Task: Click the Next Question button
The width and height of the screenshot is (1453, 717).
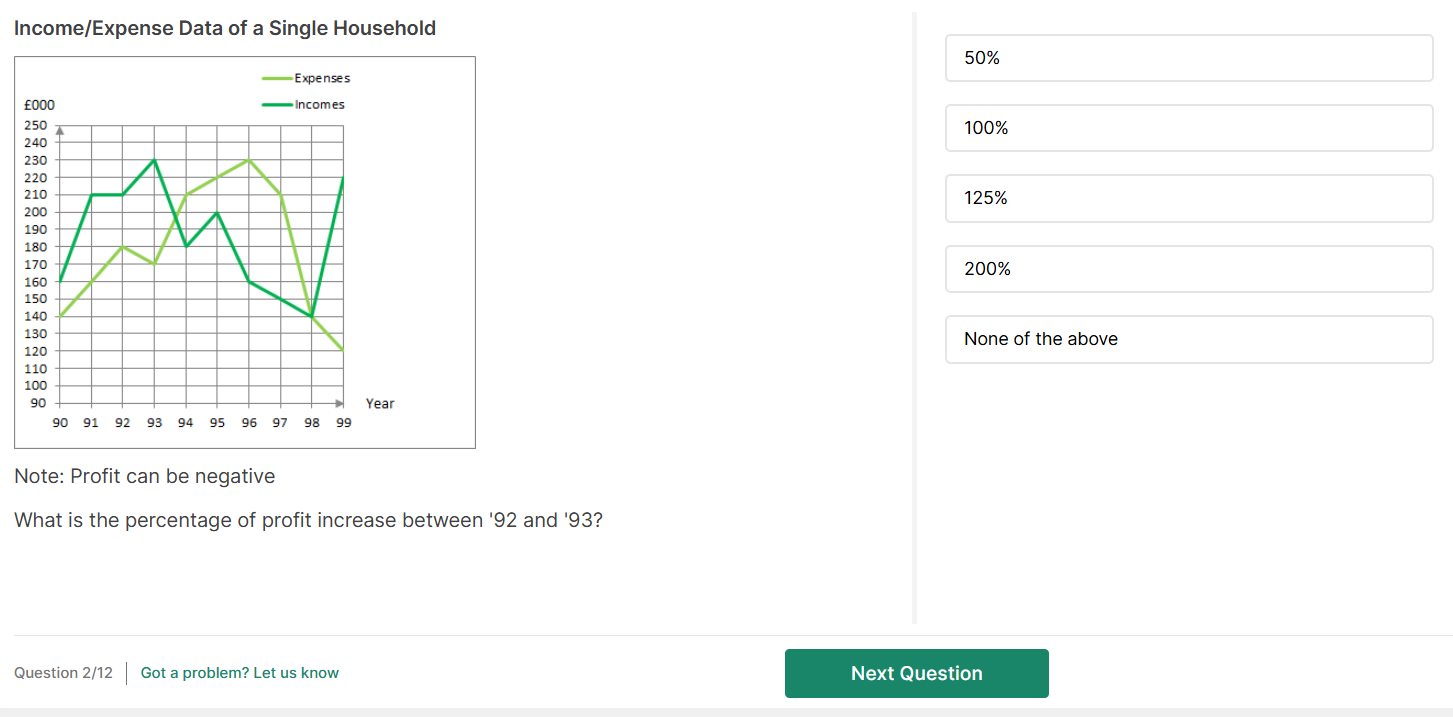Action: coord(916,673)
